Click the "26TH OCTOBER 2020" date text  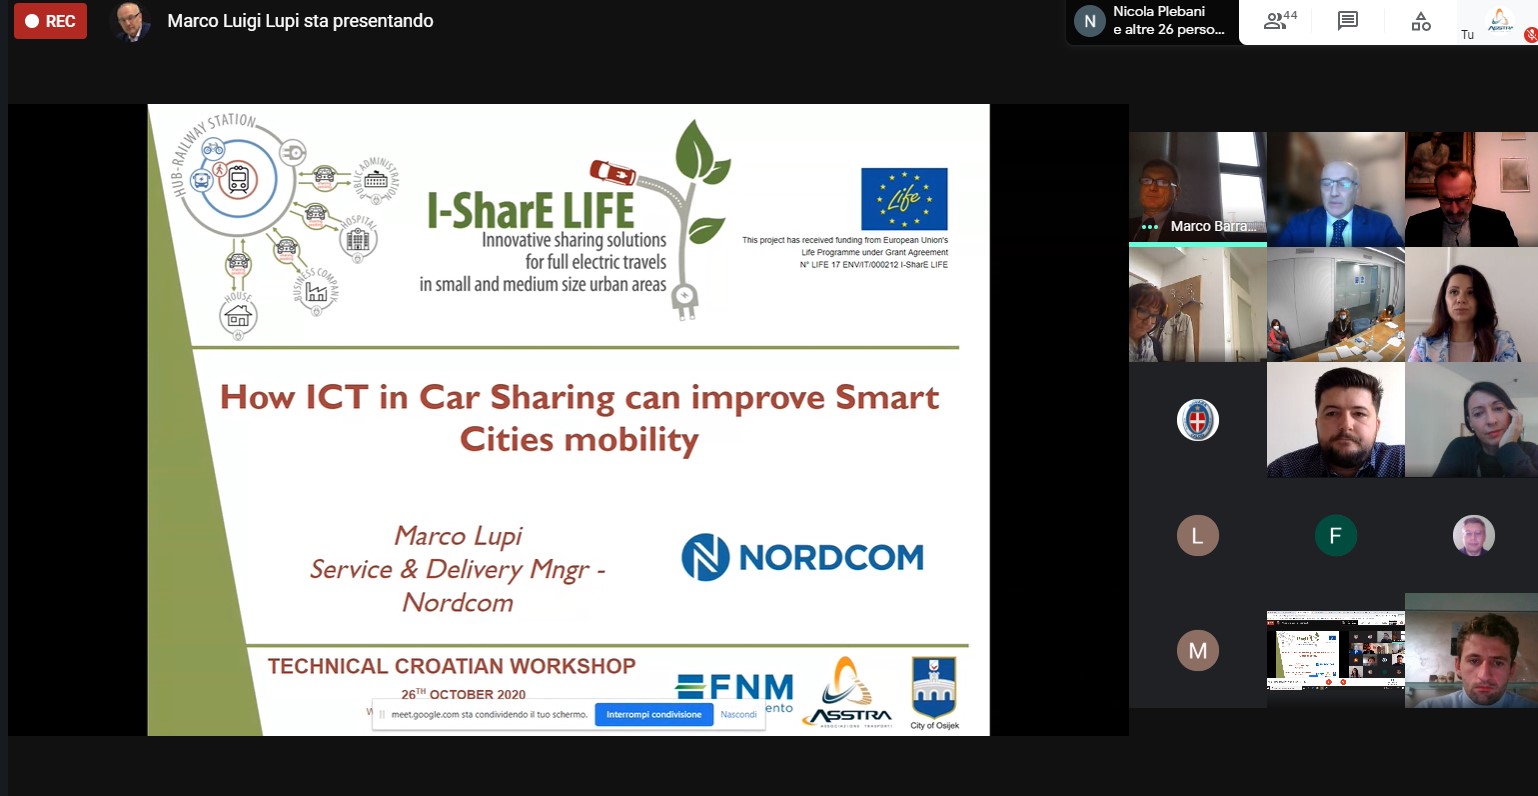pyautogui.click(x=463, y=694)
